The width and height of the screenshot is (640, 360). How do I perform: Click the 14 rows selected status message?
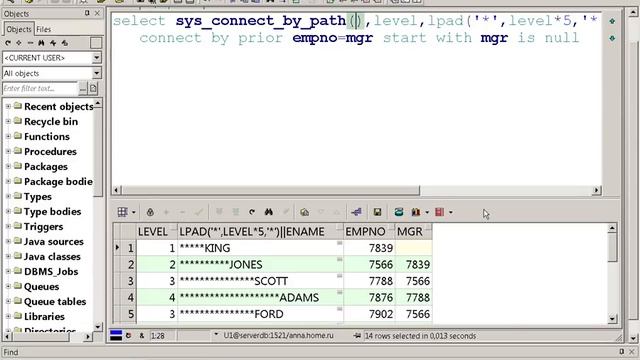coord(420,336)
